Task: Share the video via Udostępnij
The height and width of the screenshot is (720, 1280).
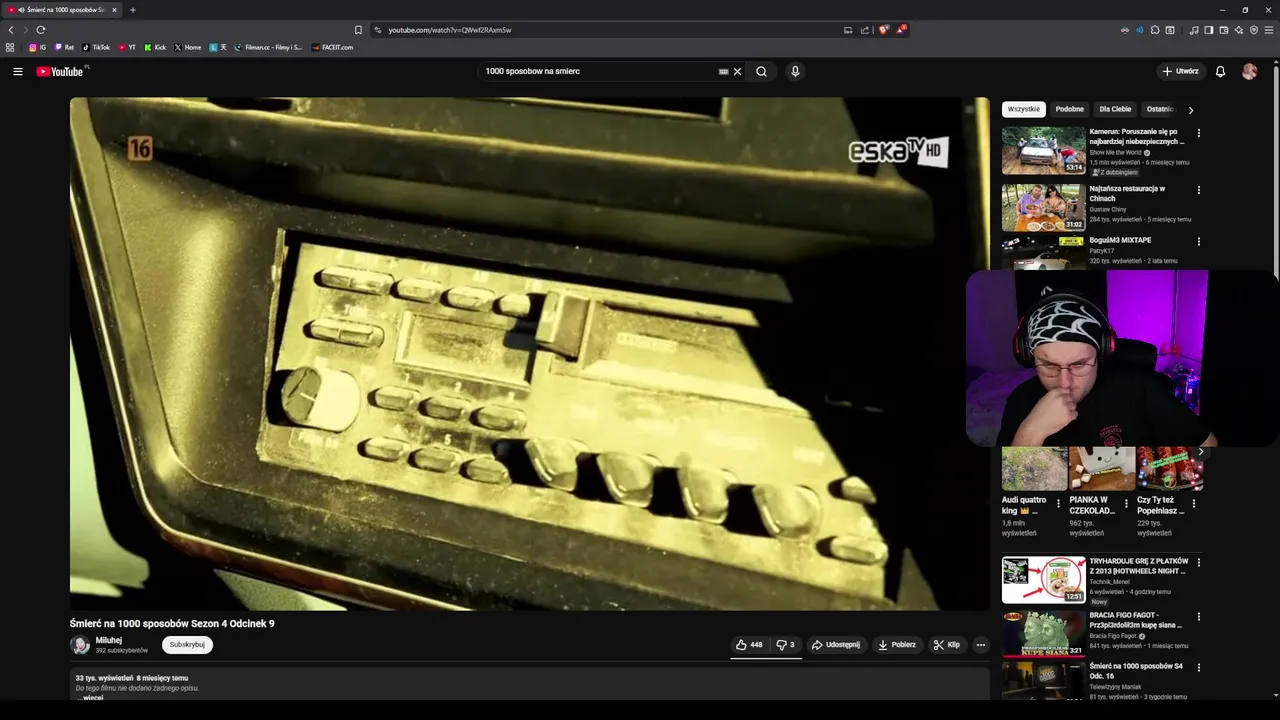Action: tap(836, 645)
